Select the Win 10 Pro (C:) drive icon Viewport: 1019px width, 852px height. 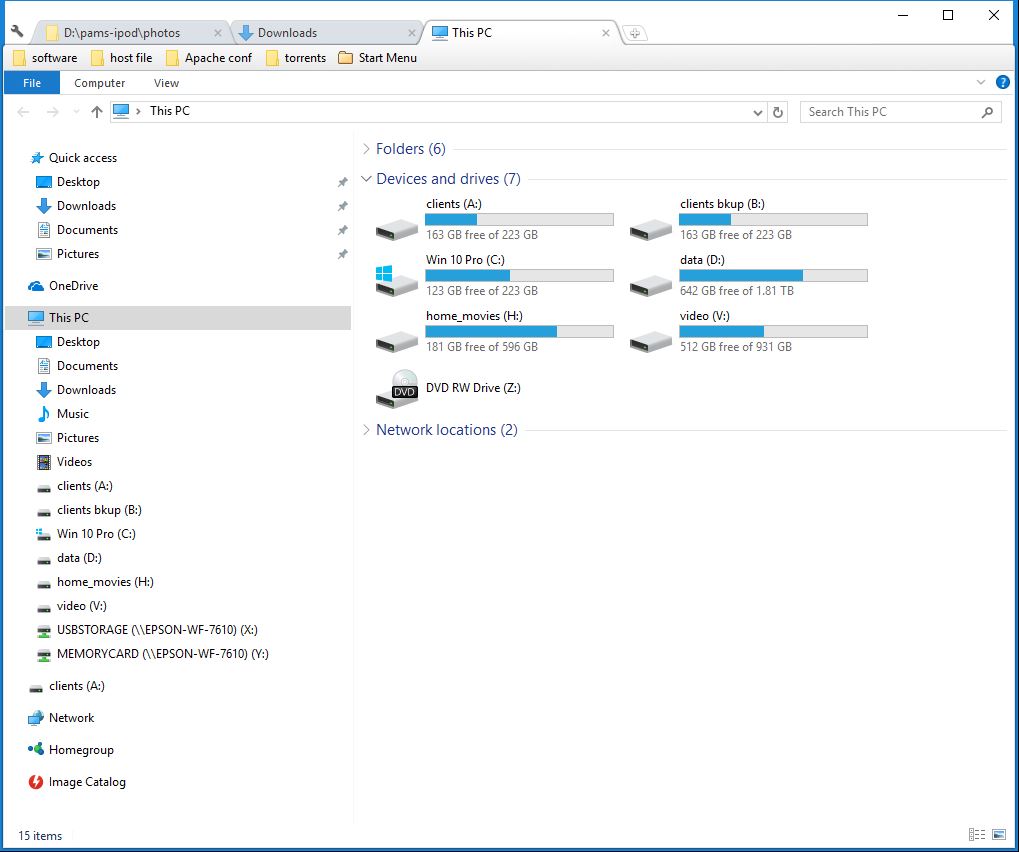pyautogui.click(x=397, y=281)
